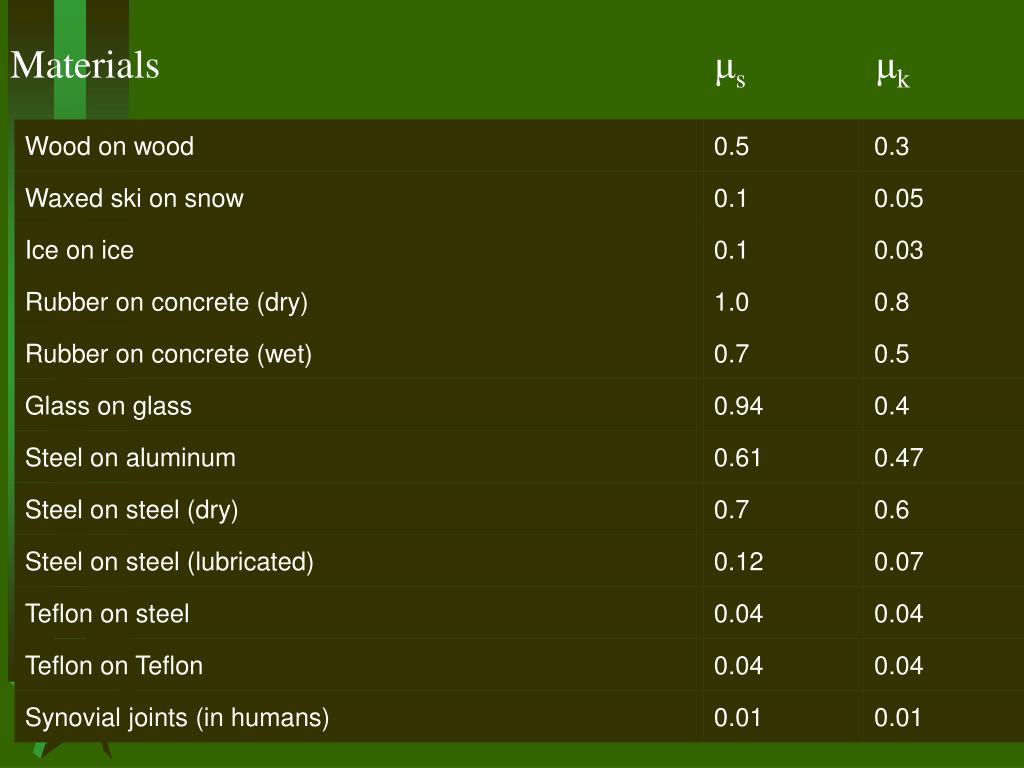Select the 0.04 μs value for Teflon on steel
Viewport: 1024px width, 768px height.
pyautogui.click(x=739, y=614)
